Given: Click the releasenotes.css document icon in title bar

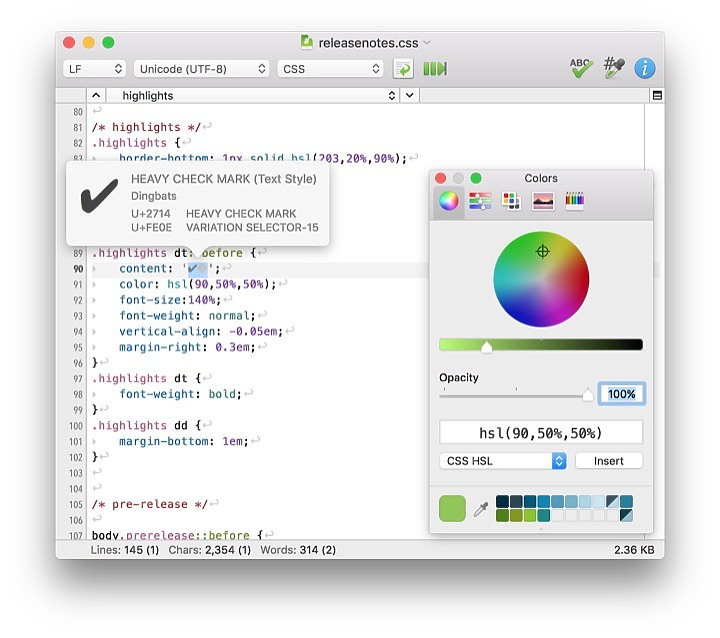Looking at the screenshot, I should click(307, 42).
